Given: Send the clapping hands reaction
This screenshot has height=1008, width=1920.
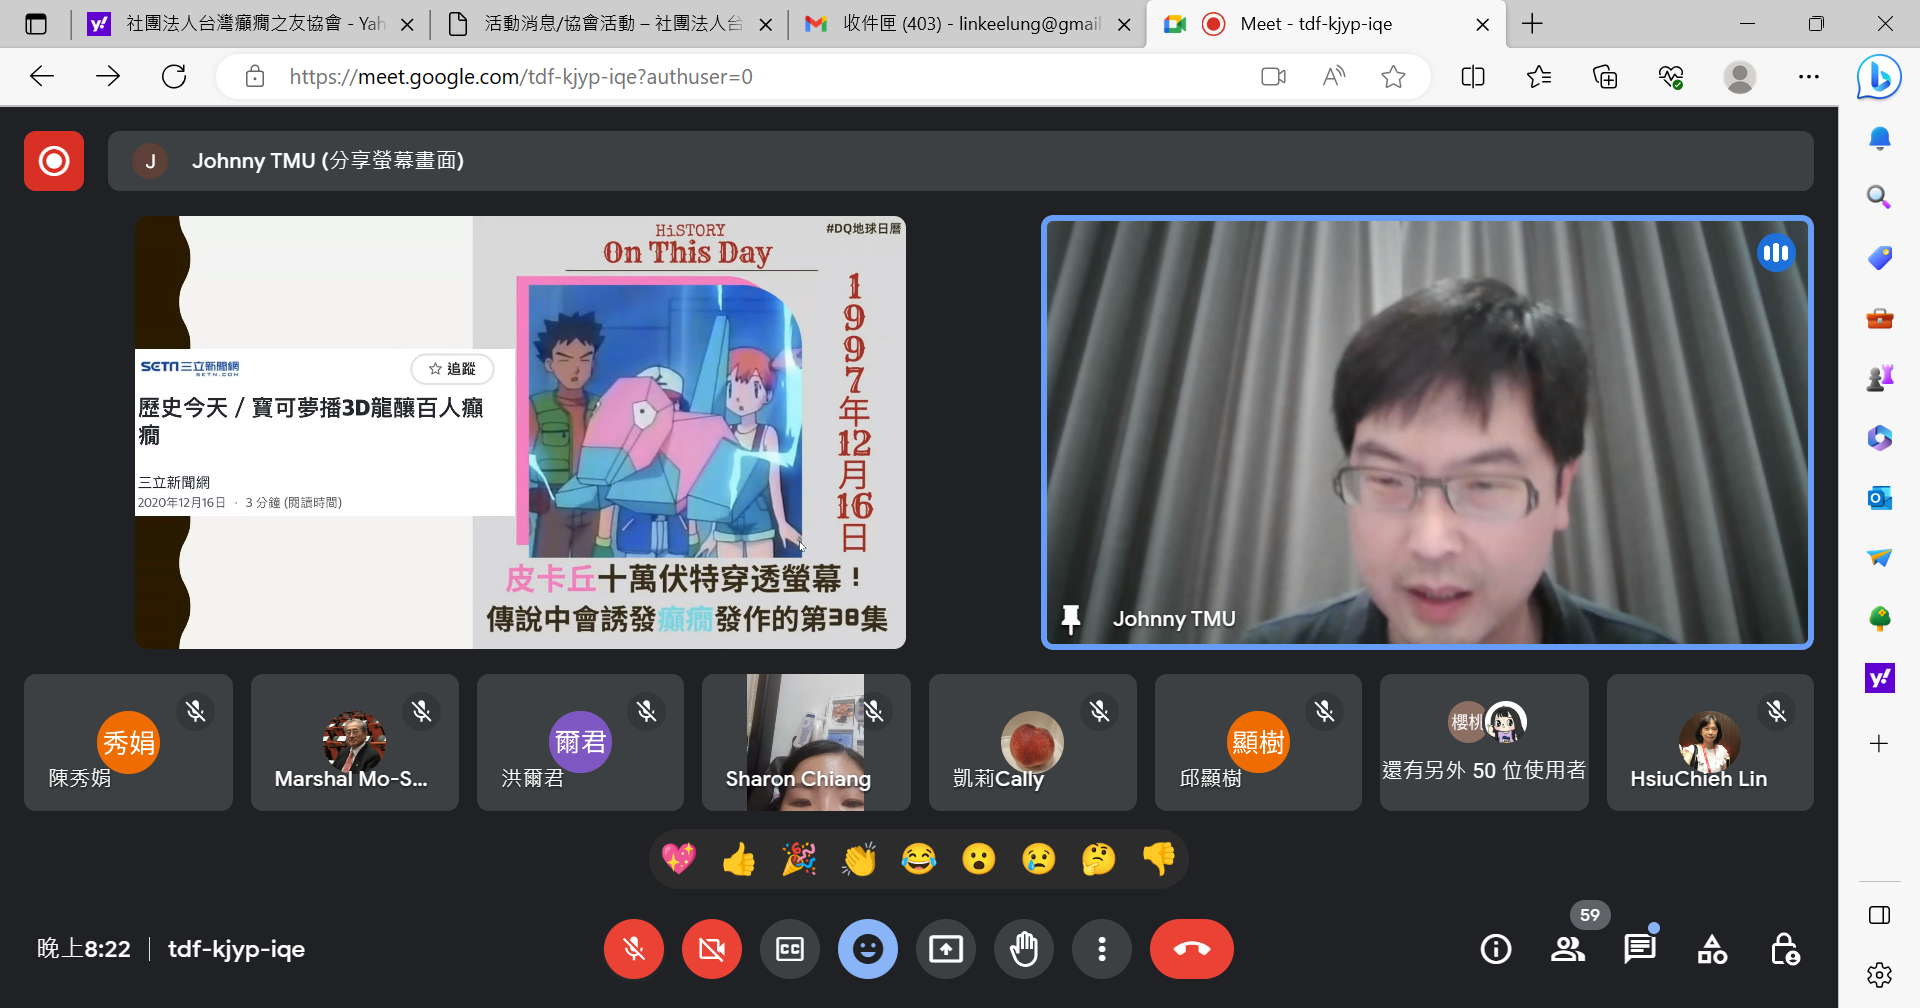Looking at the screenshot, I should tap(859, 859).
